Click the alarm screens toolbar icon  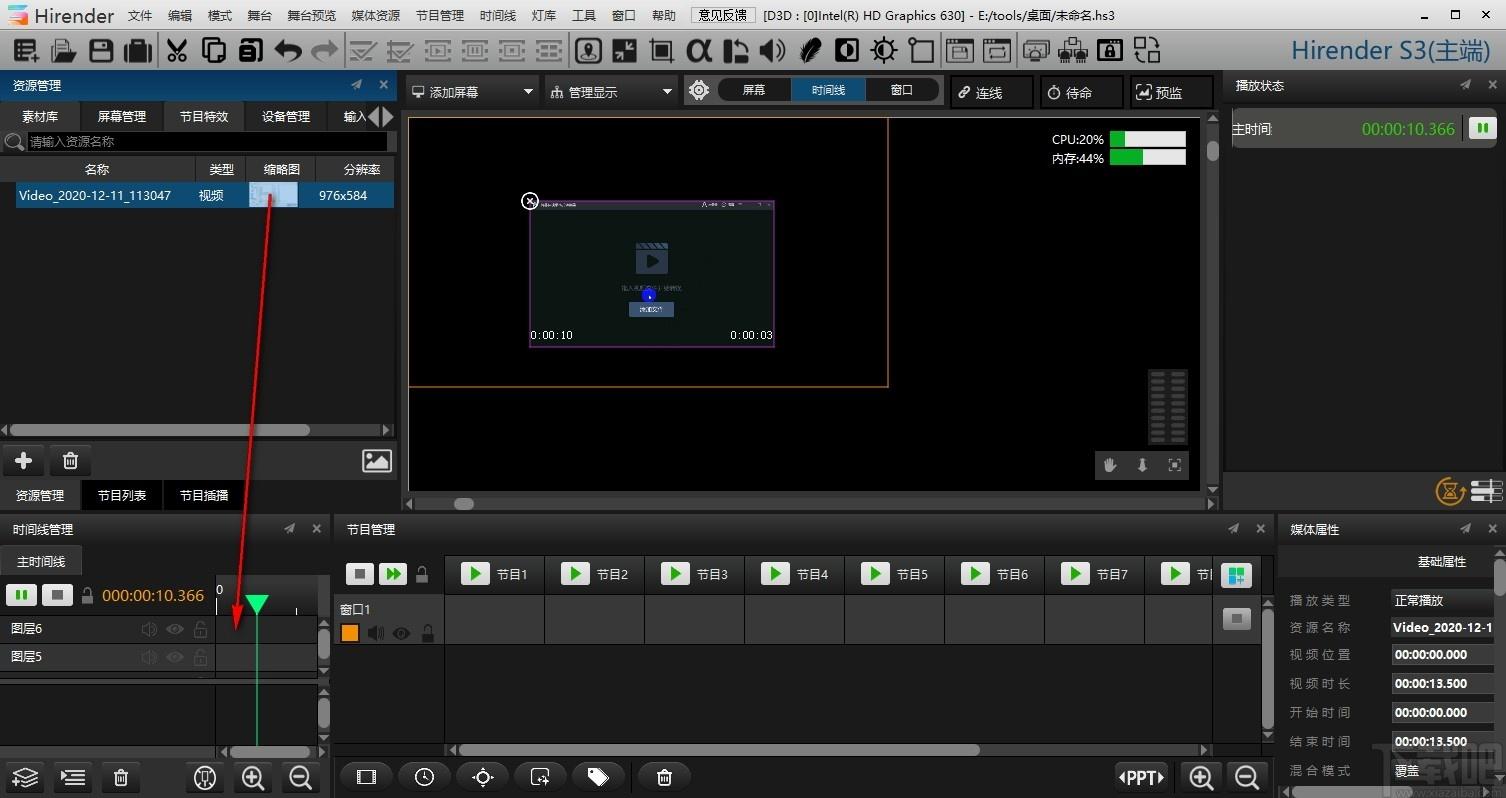pos(1037,50)
